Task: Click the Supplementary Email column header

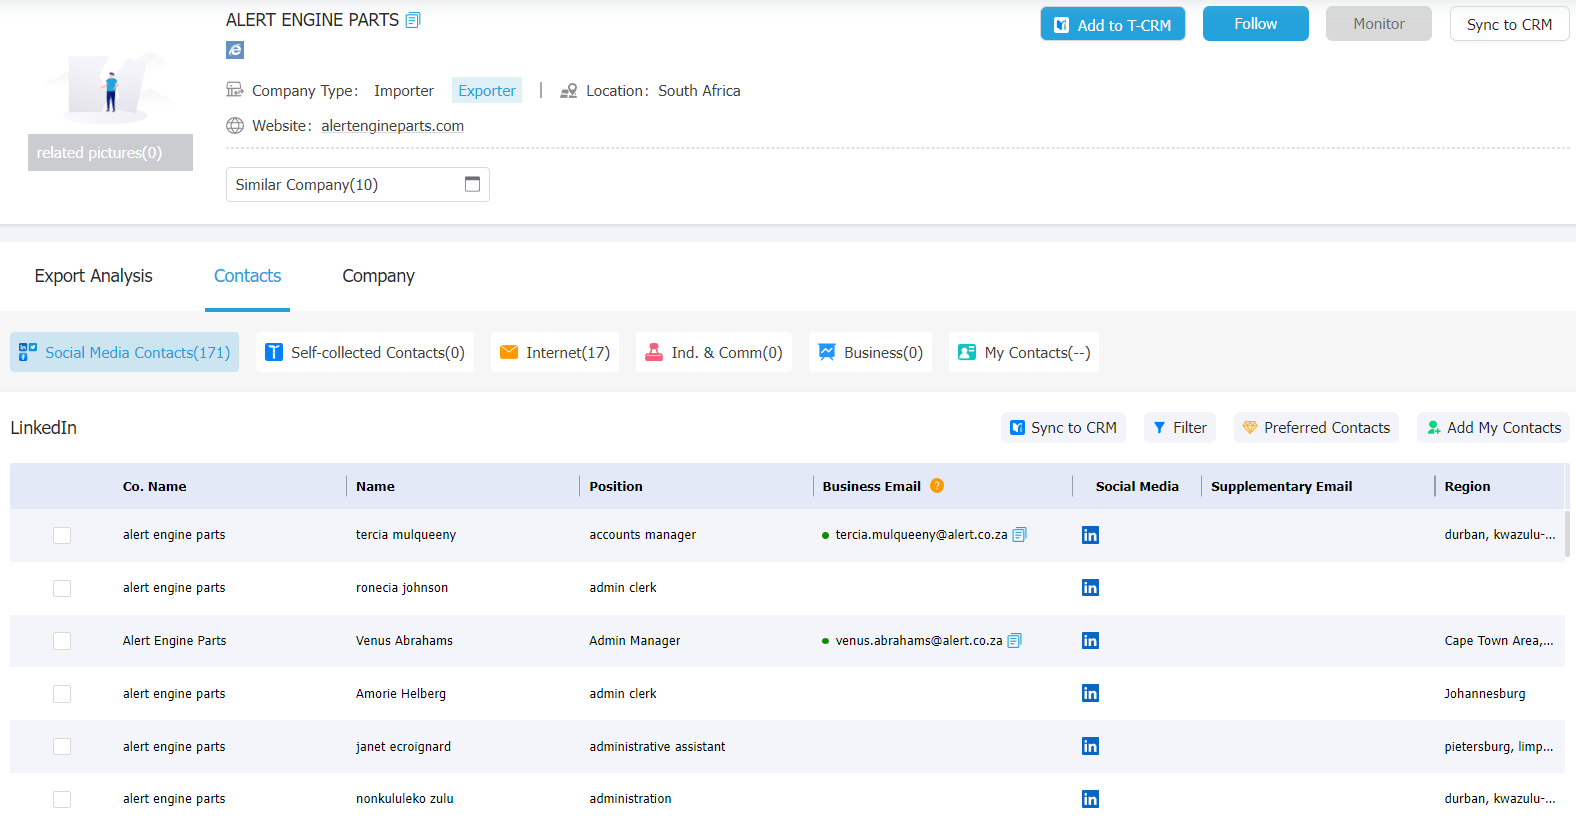Action: click(x=1282, y=486)
